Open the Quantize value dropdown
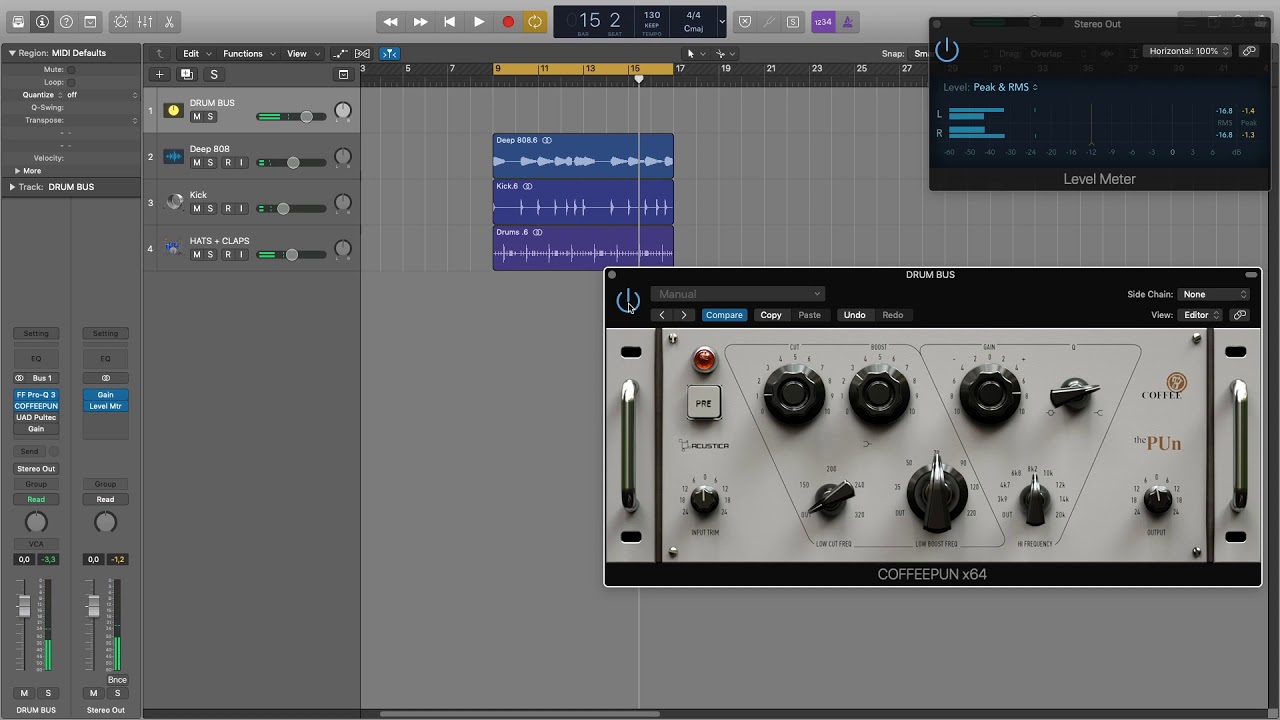This screenshot has height=720, width=1280. pos(102,95)
